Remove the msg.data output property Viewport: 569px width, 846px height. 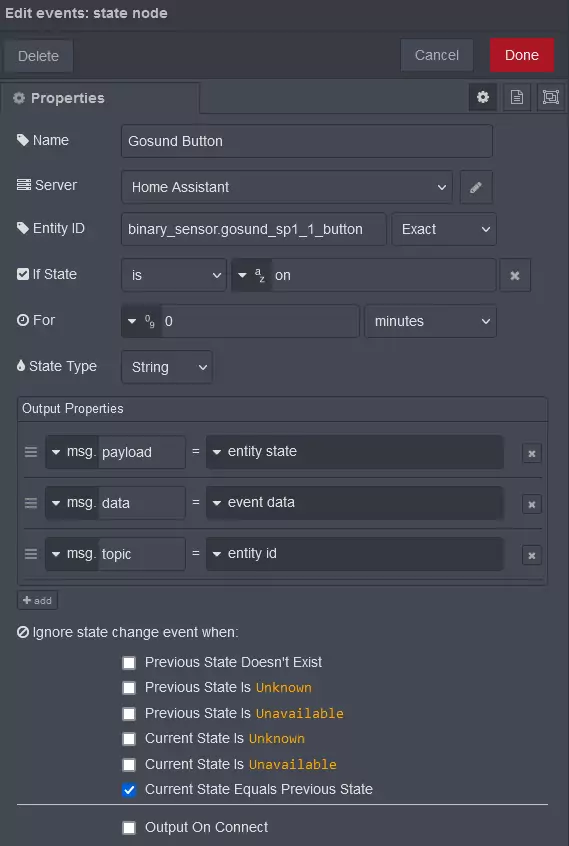(532, 504)
